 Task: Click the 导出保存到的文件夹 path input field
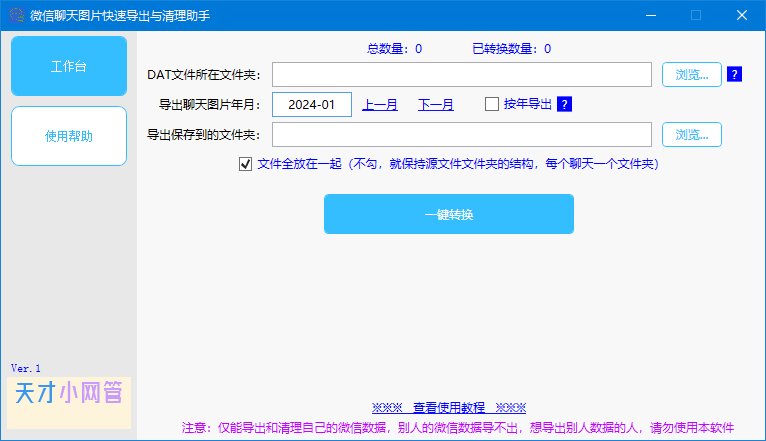(462, 134)
